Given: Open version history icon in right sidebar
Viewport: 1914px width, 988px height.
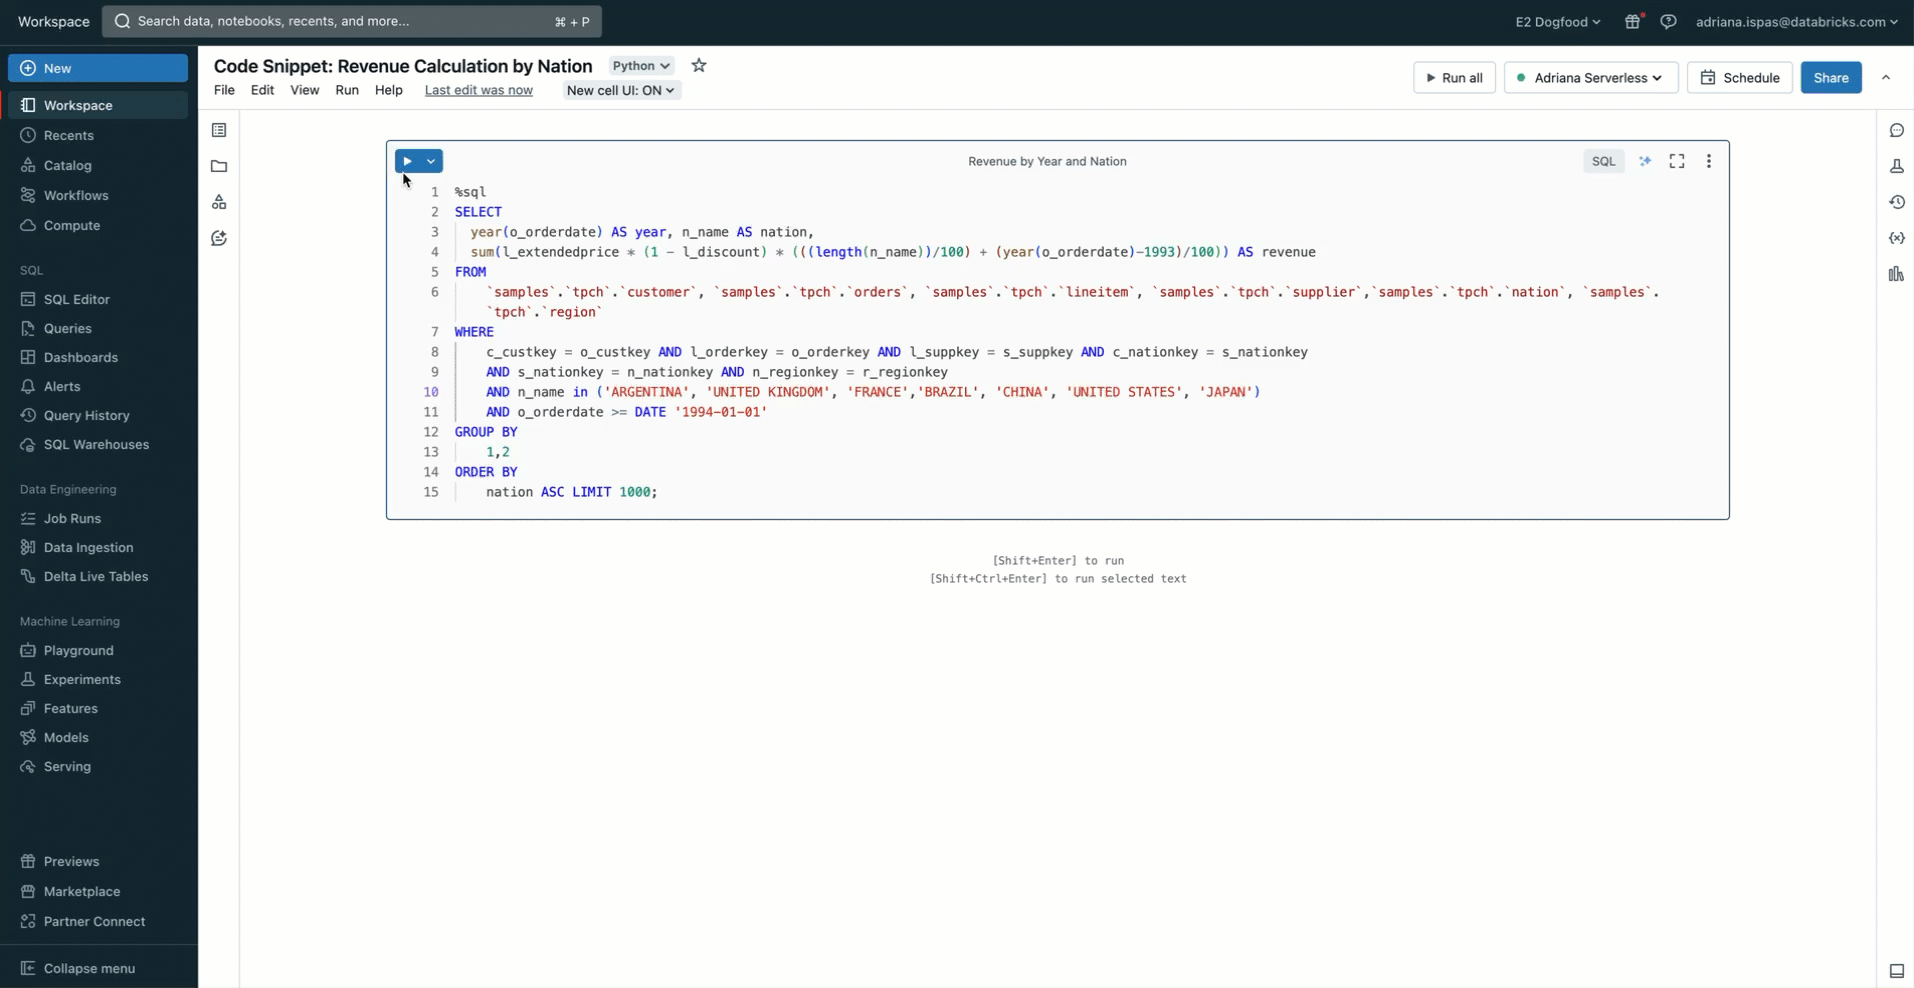Looking at the screenshot, I should click(1896, 202).
